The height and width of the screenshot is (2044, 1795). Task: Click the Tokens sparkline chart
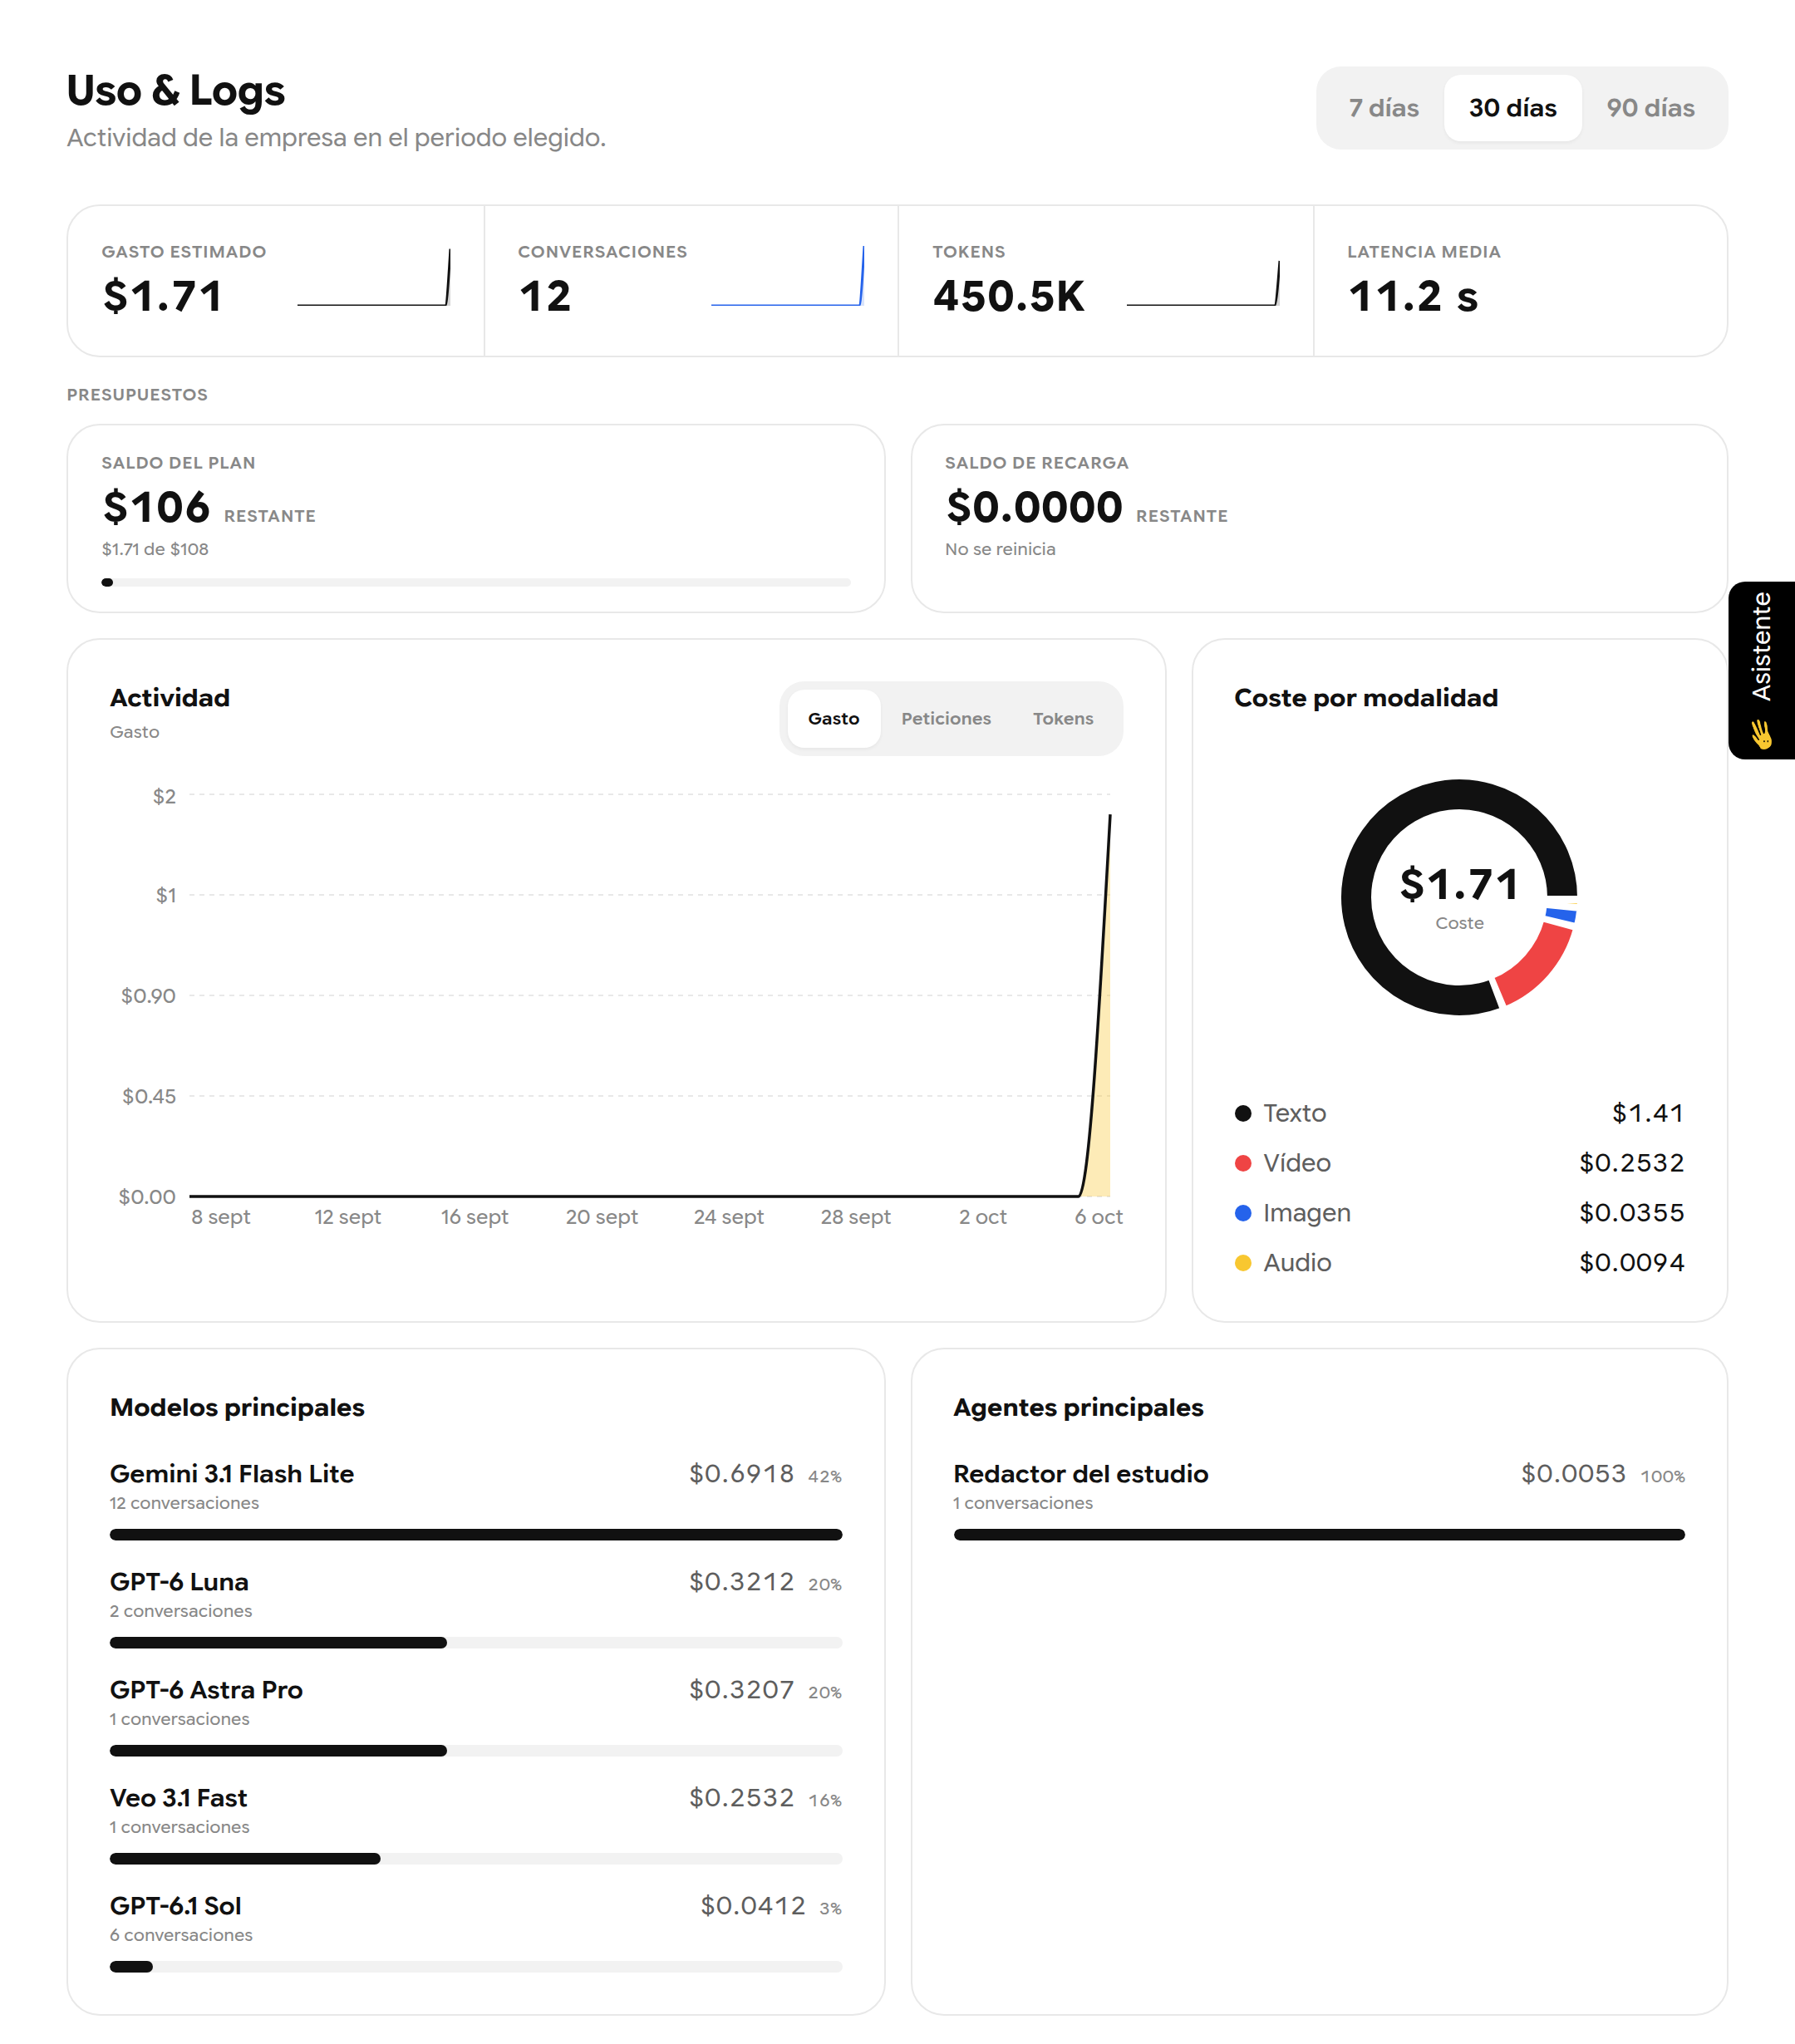1203,283
